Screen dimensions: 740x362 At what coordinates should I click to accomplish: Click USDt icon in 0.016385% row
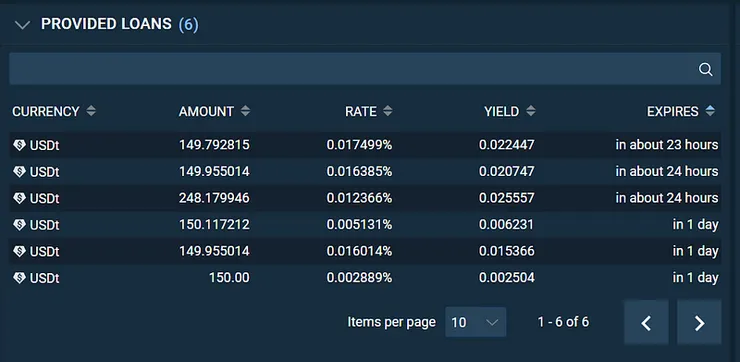[19, 172]
